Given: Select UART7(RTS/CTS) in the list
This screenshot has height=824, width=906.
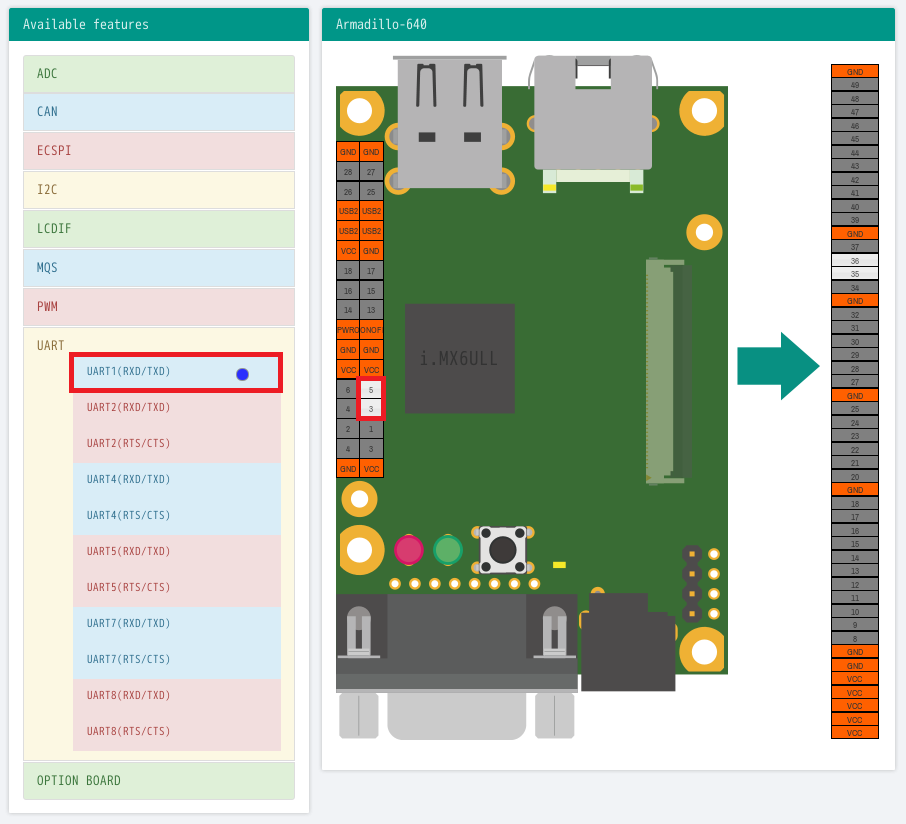Looking at the screenshot, I should pyautogui.click(x=128, y=659).
